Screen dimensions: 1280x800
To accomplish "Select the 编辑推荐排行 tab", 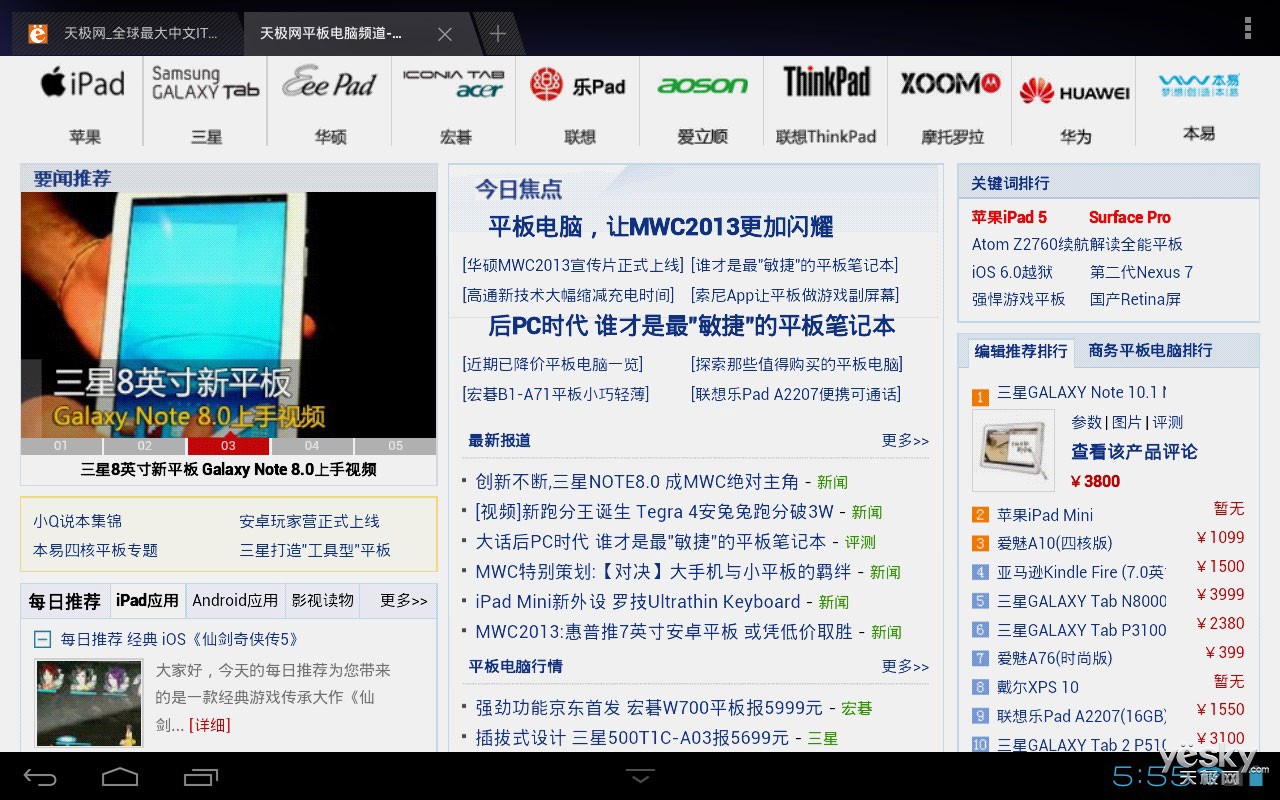I will (1021, 351).
